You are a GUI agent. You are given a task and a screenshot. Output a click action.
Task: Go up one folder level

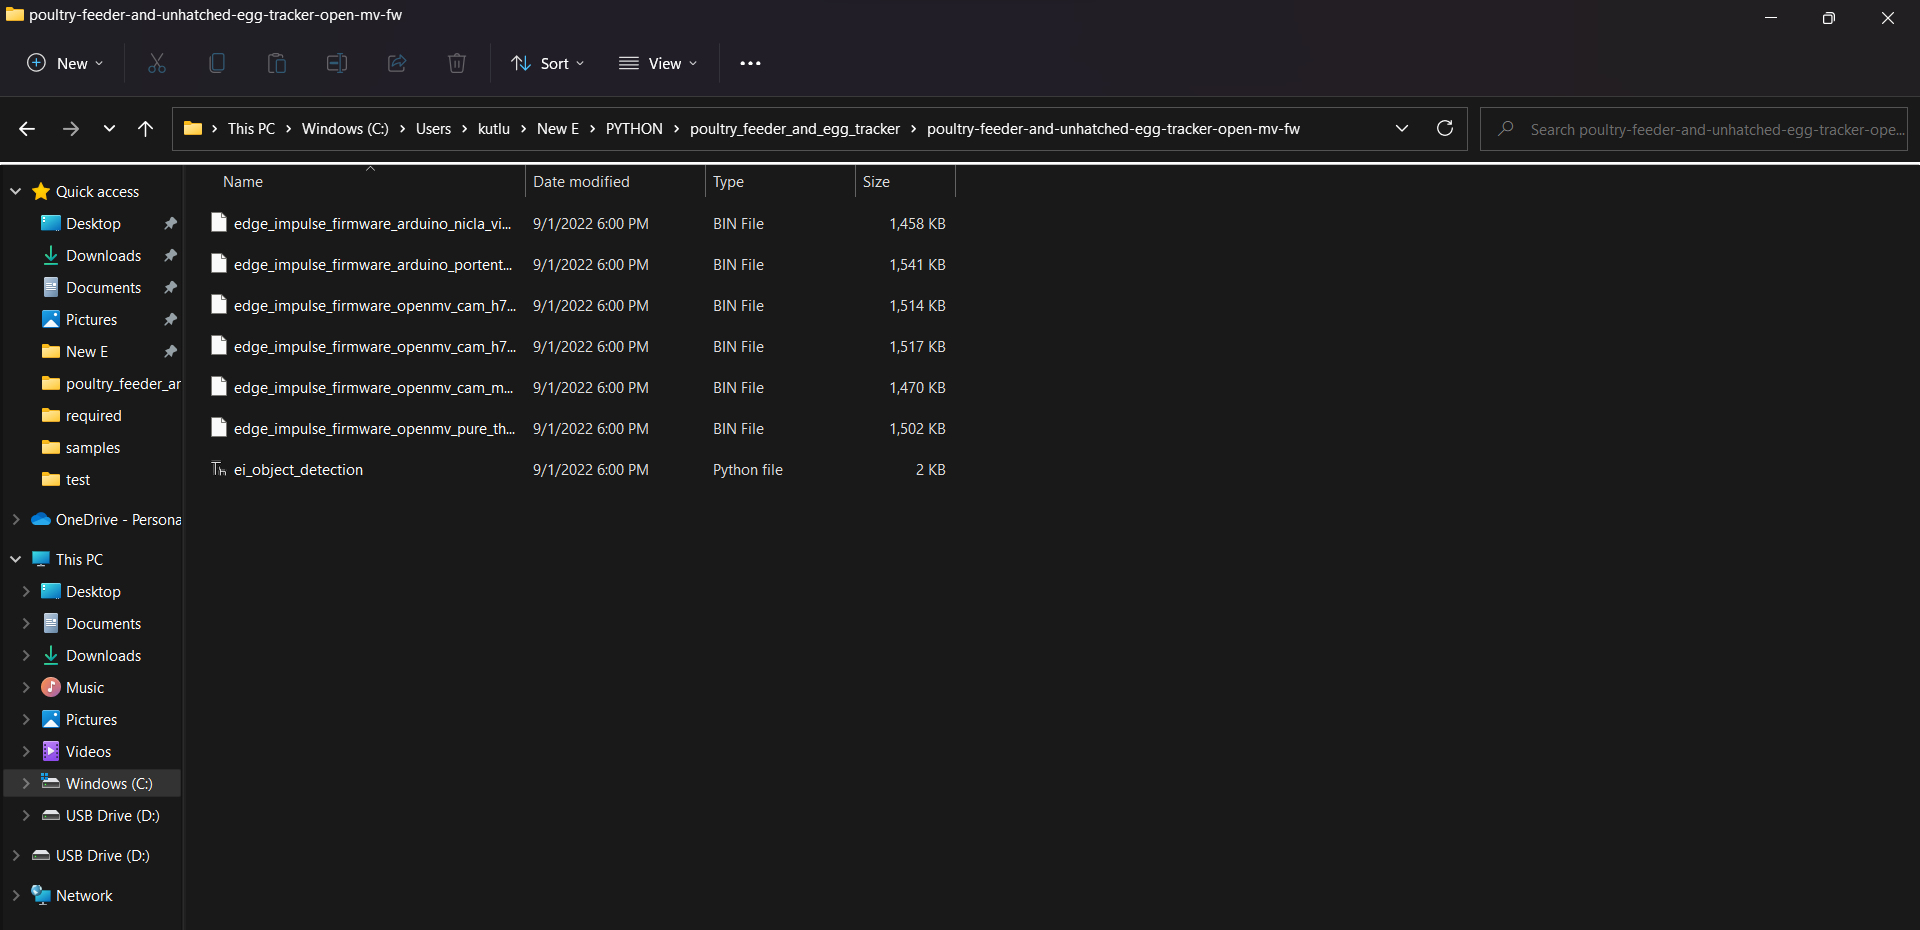click(x=146, y=128)
